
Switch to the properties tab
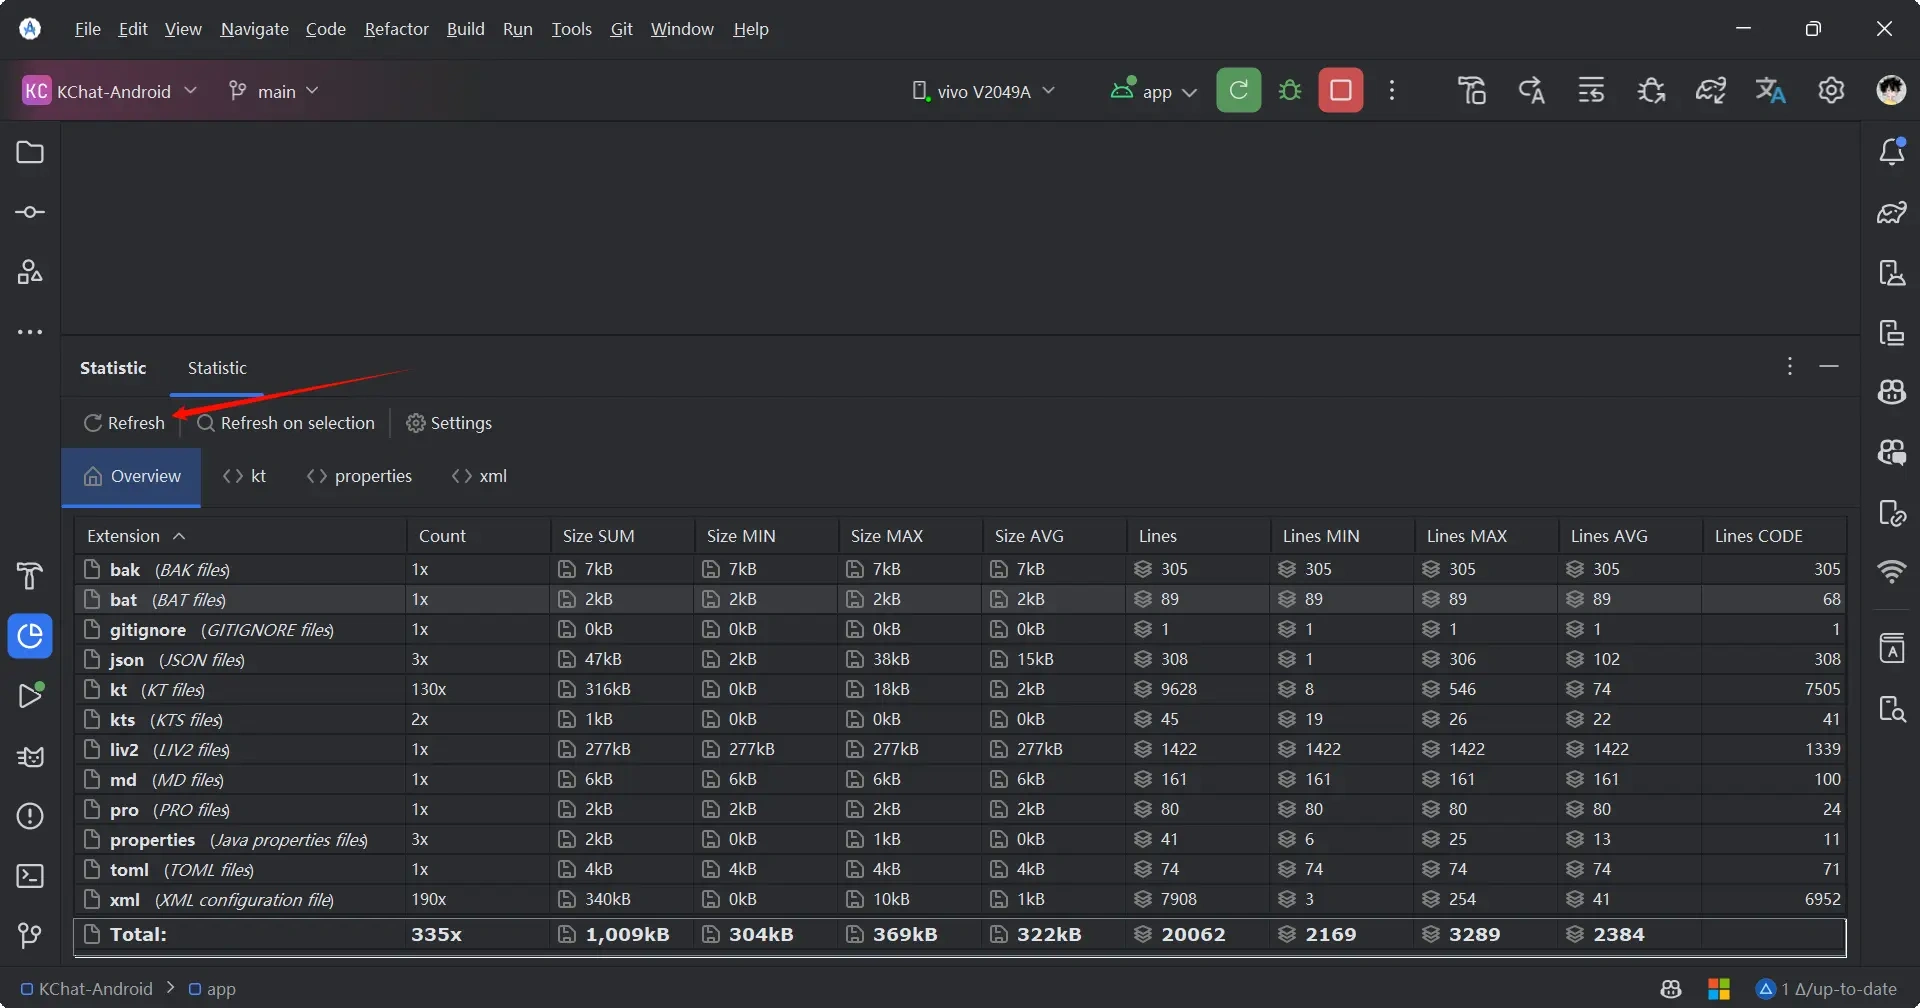359,477
